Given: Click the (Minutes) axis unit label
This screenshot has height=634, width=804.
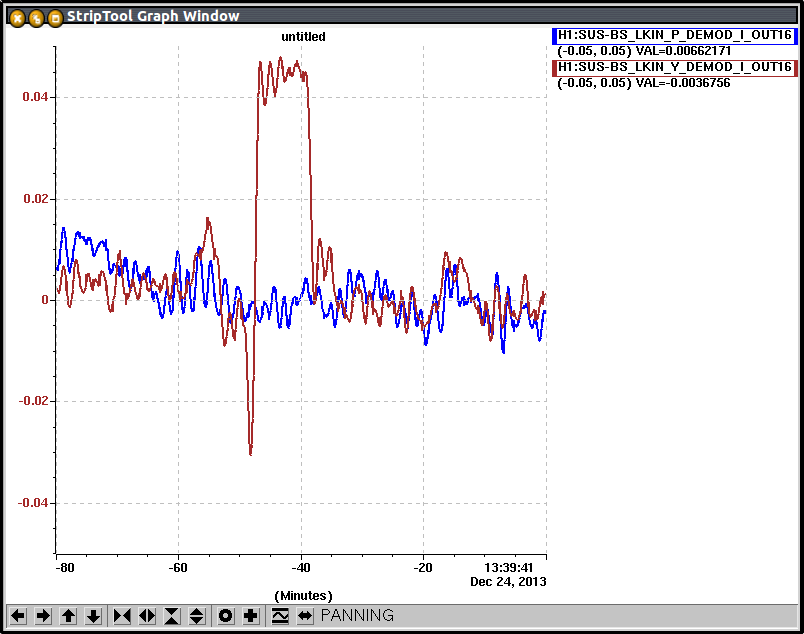Looking at the screenshot, I should coord(304,596).
